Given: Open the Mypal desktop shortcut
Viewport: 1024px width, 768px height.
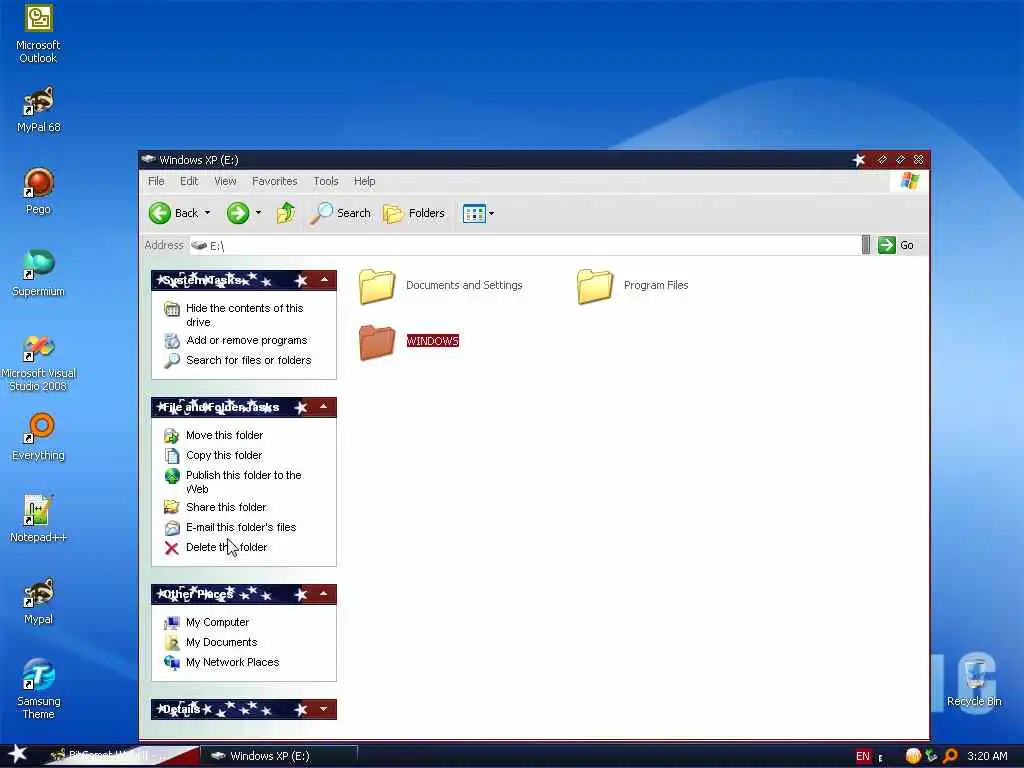Looking at the screenshot, I should [x=38, y=601].
